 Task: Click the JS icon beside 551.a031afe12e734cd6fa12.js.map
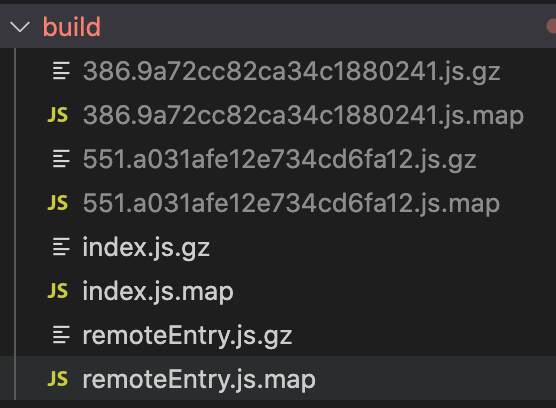click(57, 203)
